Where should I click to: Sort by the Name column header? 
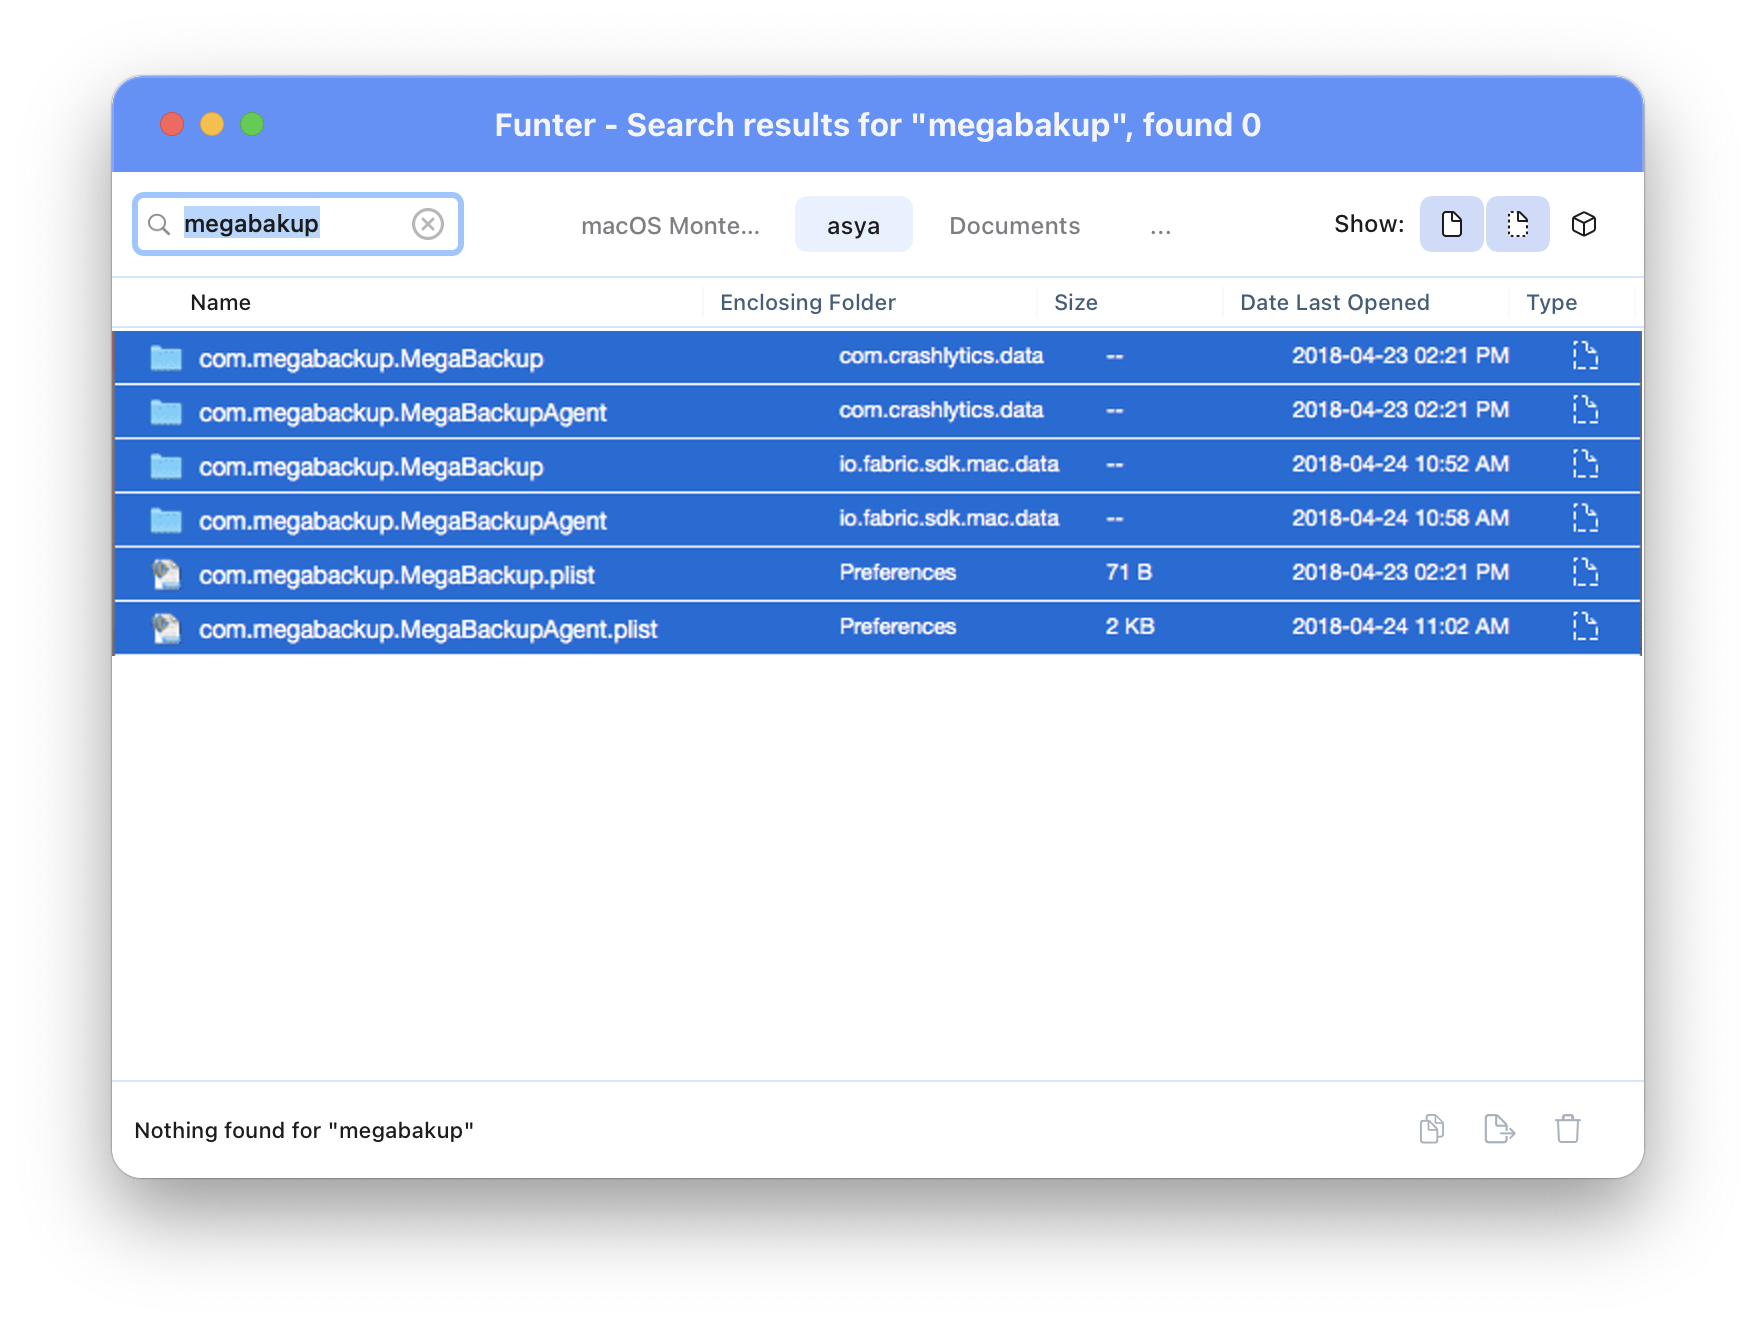coord(221,303)
